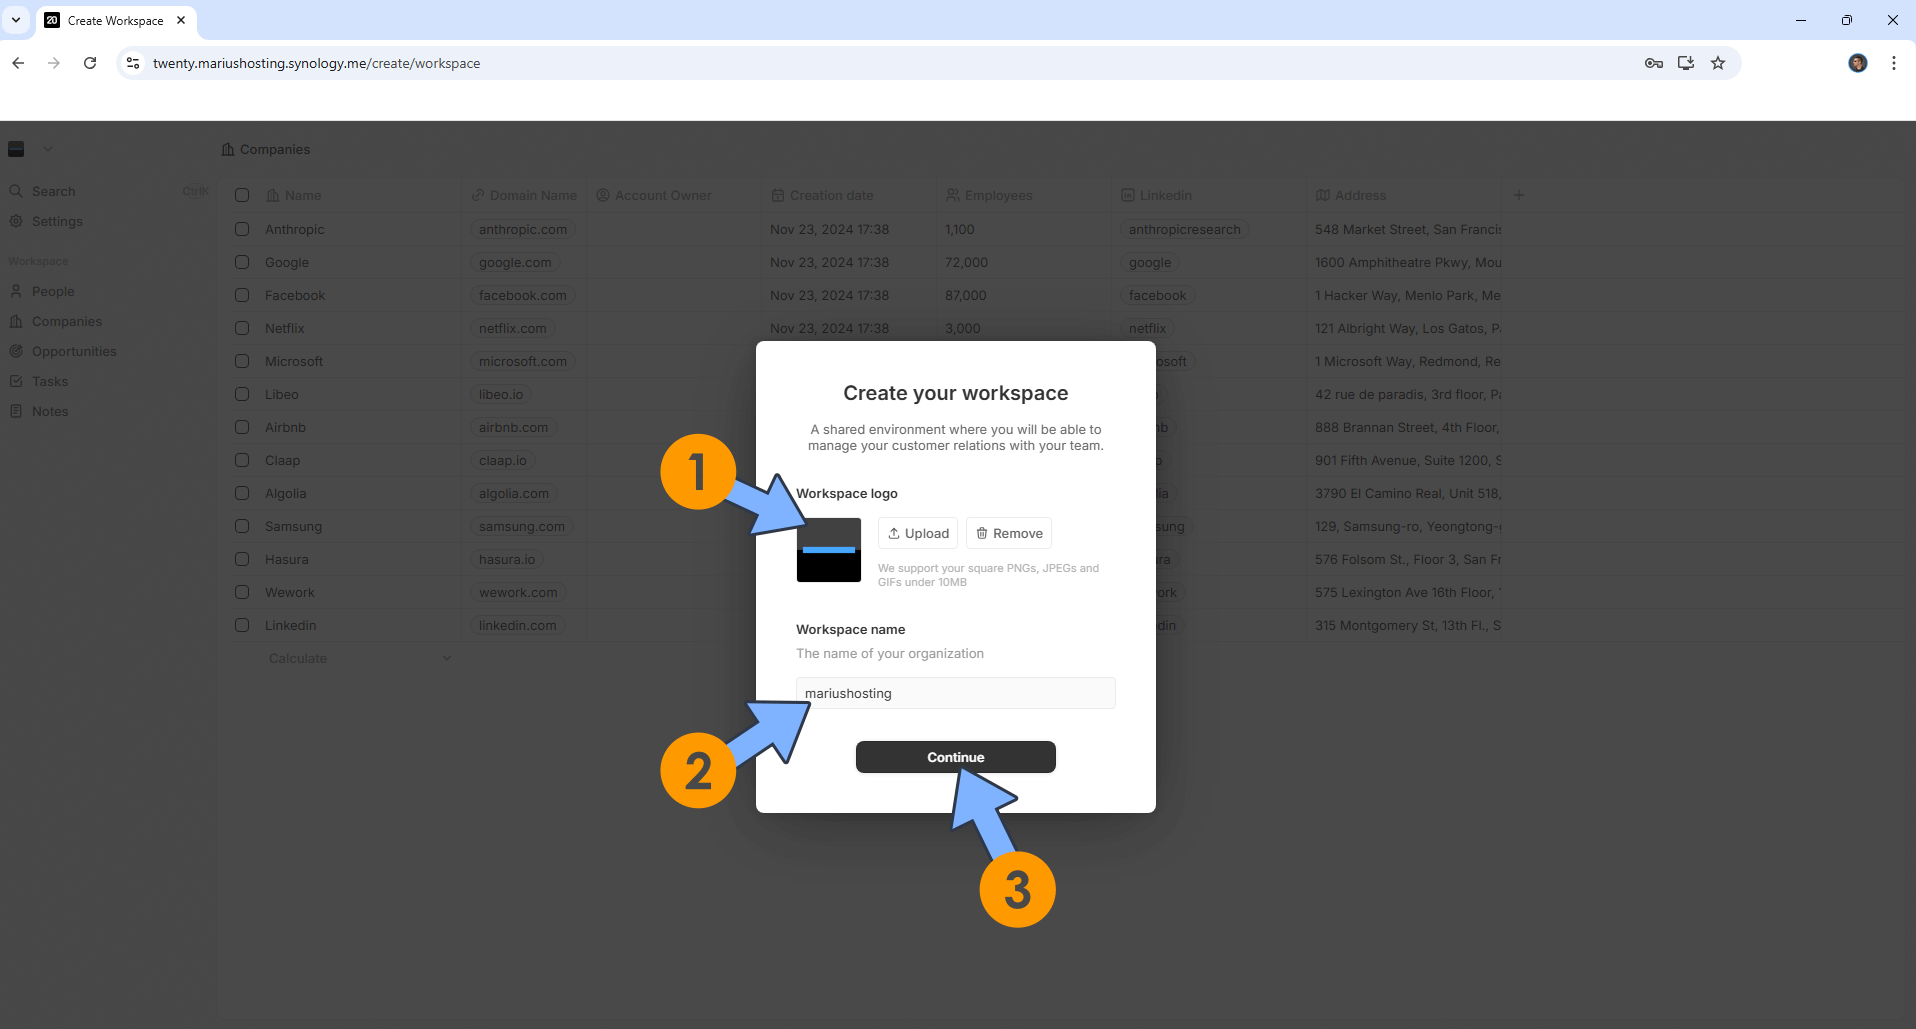Bookmark this page with the star icon
Viewport: 1916px width, 1029px height.
(x=1718, y=63)
